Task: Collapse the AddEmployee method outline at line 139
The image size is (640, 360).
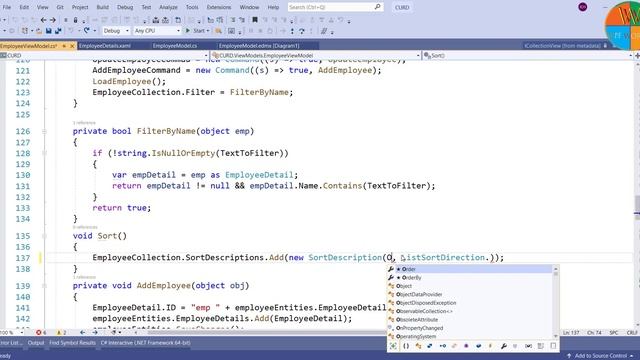Action: coord(44,286)
